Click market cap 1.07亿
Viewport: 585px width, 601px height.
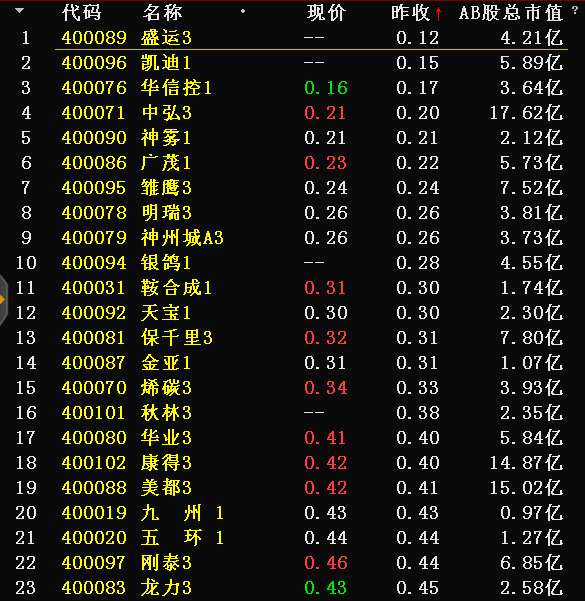tap(531, 363)
